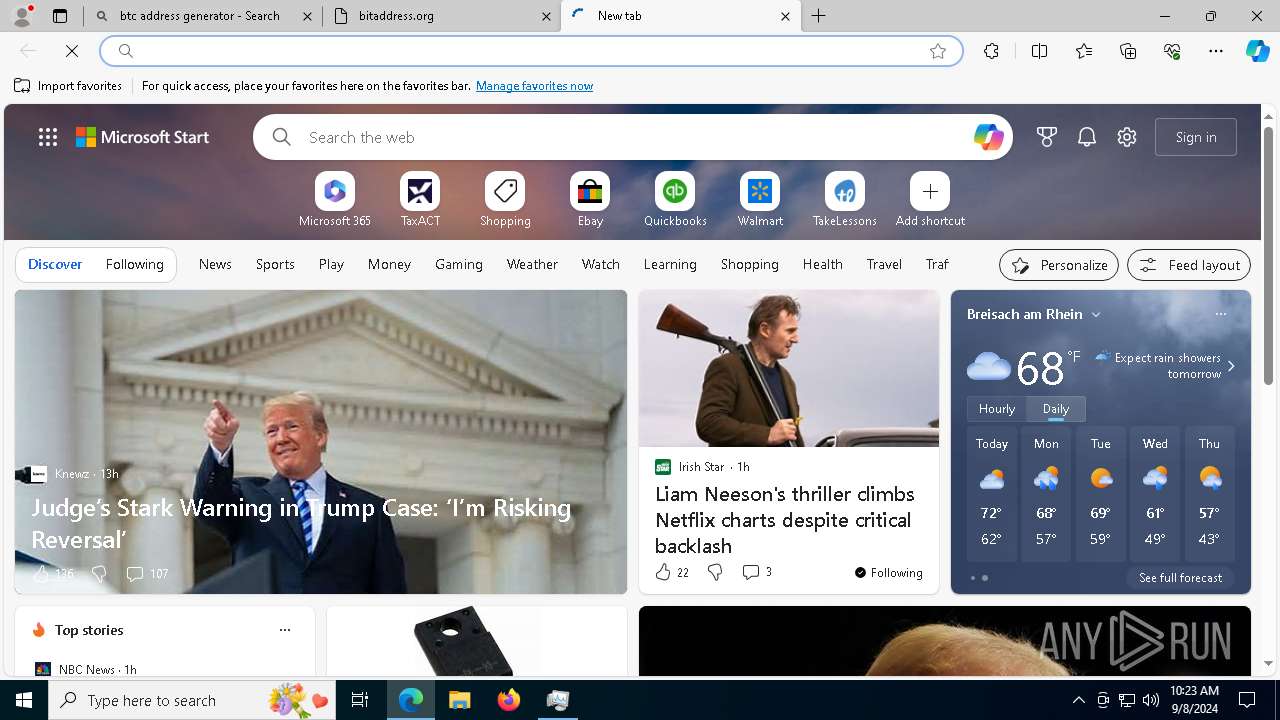Screen dimensions: 1280x720
Task: Open the Shopping shortcut tile
Action: click(505, 200)
